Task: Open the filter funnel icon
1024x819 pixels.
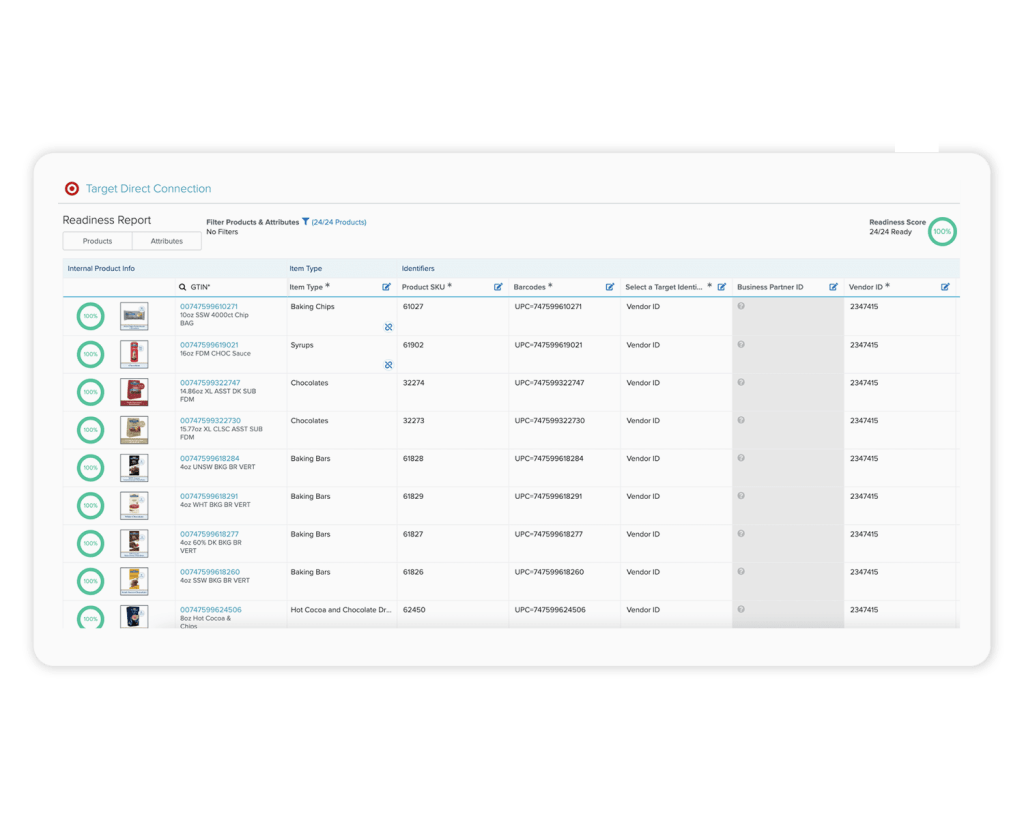Action: pyautogui.click(x=305, y=222)
